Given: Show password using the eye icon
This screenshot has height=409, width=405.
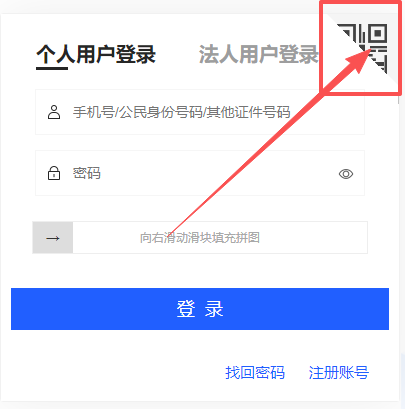Looking at the screenshot, I should (346, 174).
